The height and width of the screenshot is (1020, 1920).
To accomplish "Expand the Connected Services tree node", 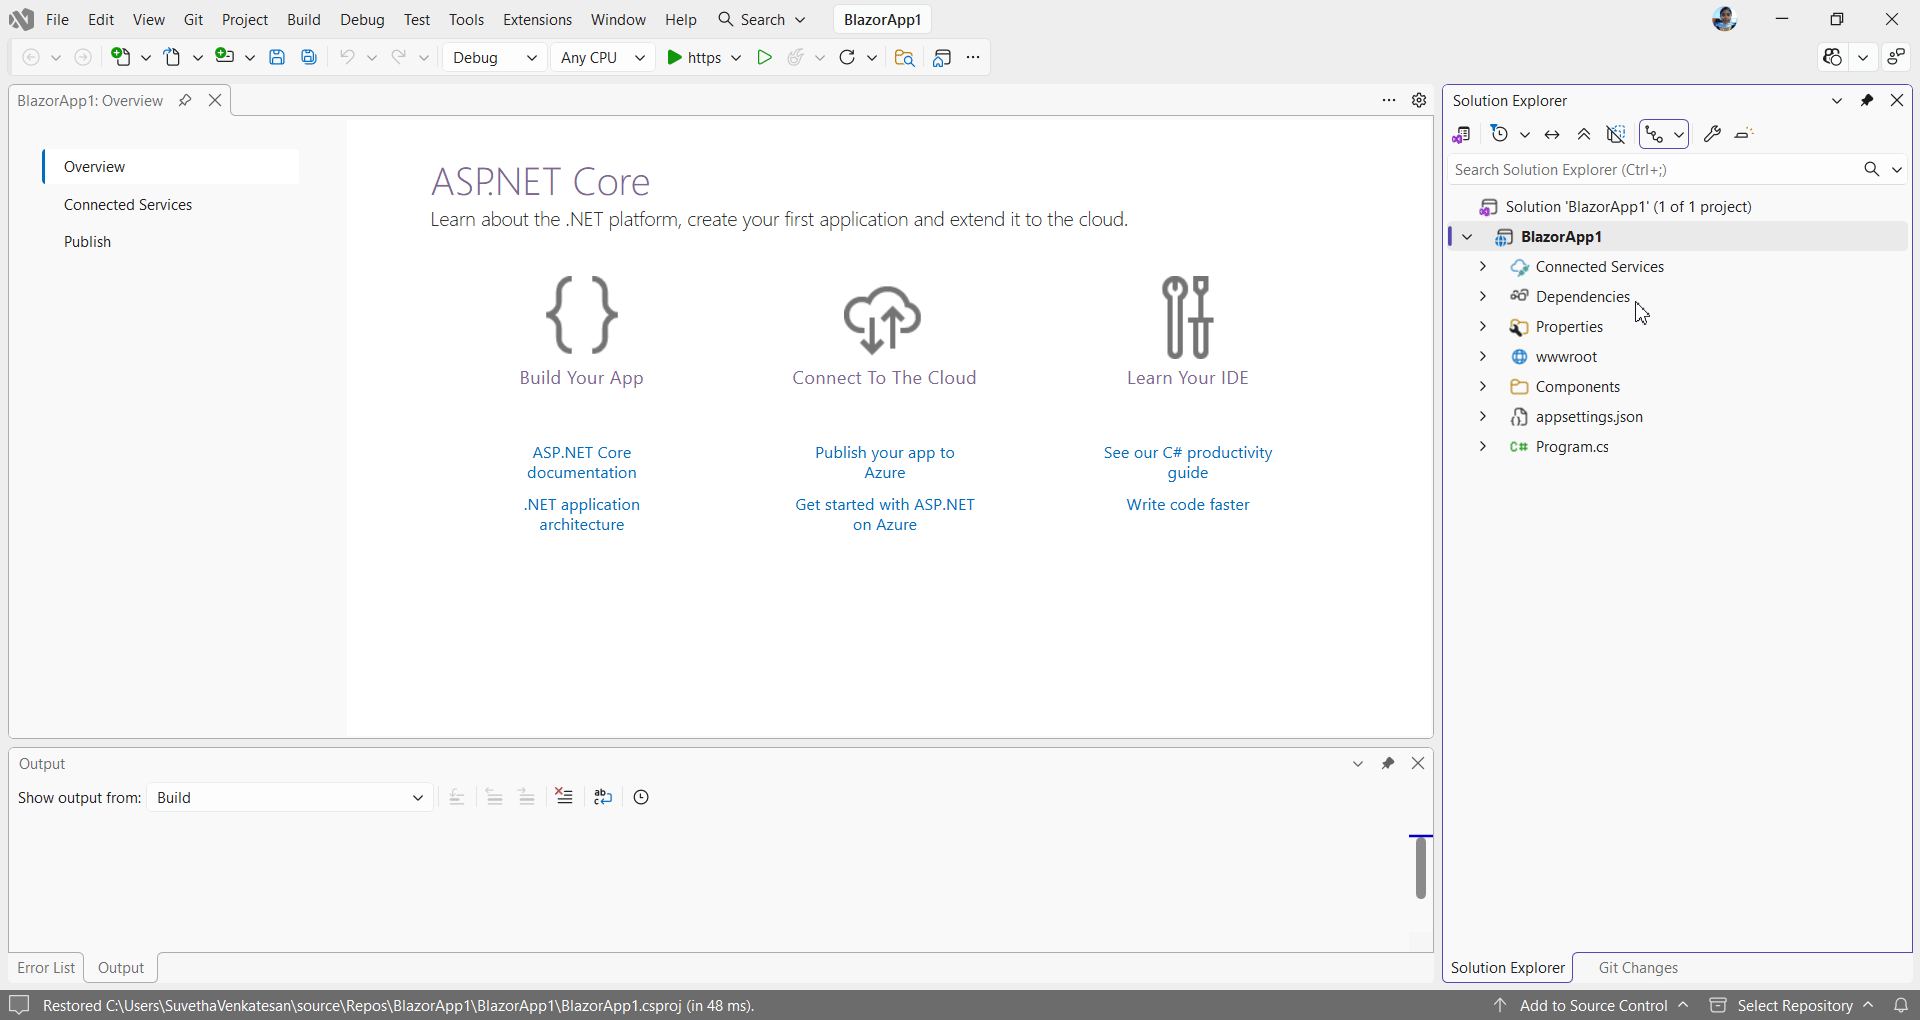I will (x=1483, y=266).
